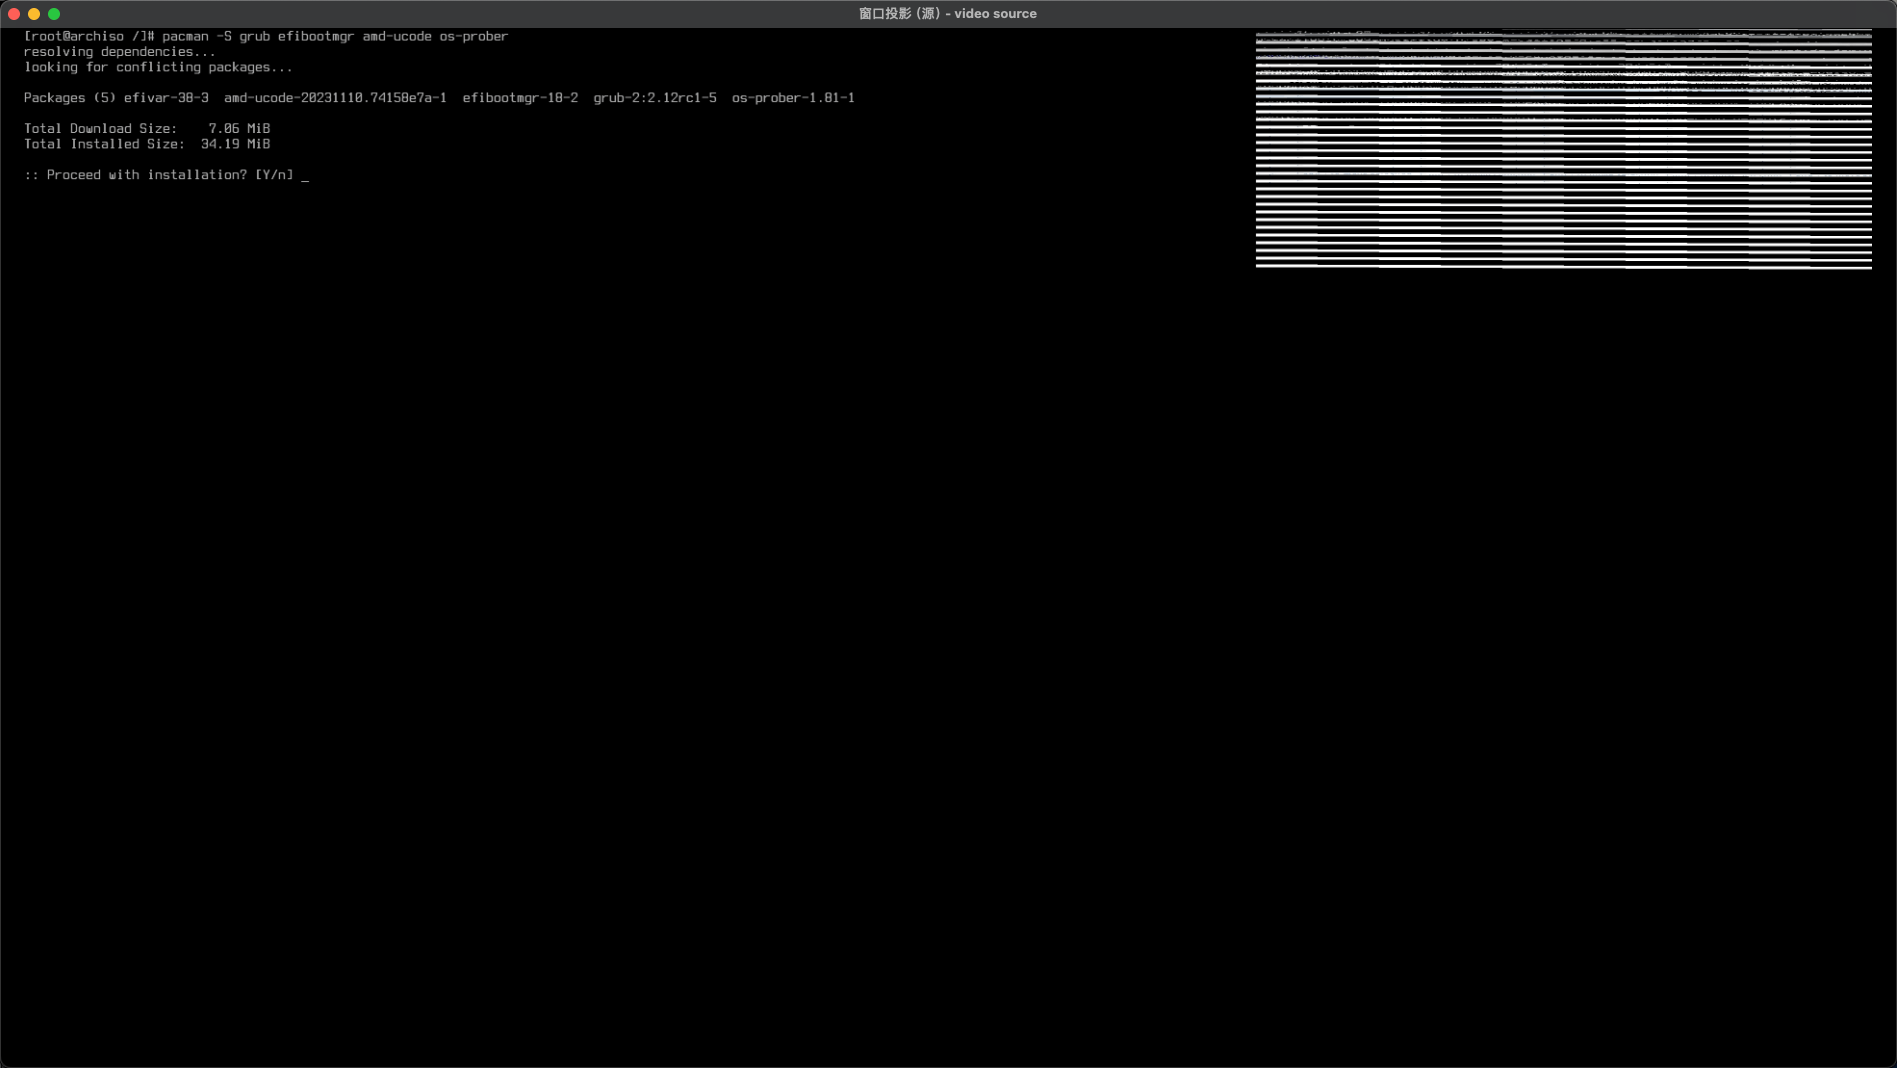1897x1068 pixels.
Task: Click the yellow minimize window button
Action: [x=34, y=14]
